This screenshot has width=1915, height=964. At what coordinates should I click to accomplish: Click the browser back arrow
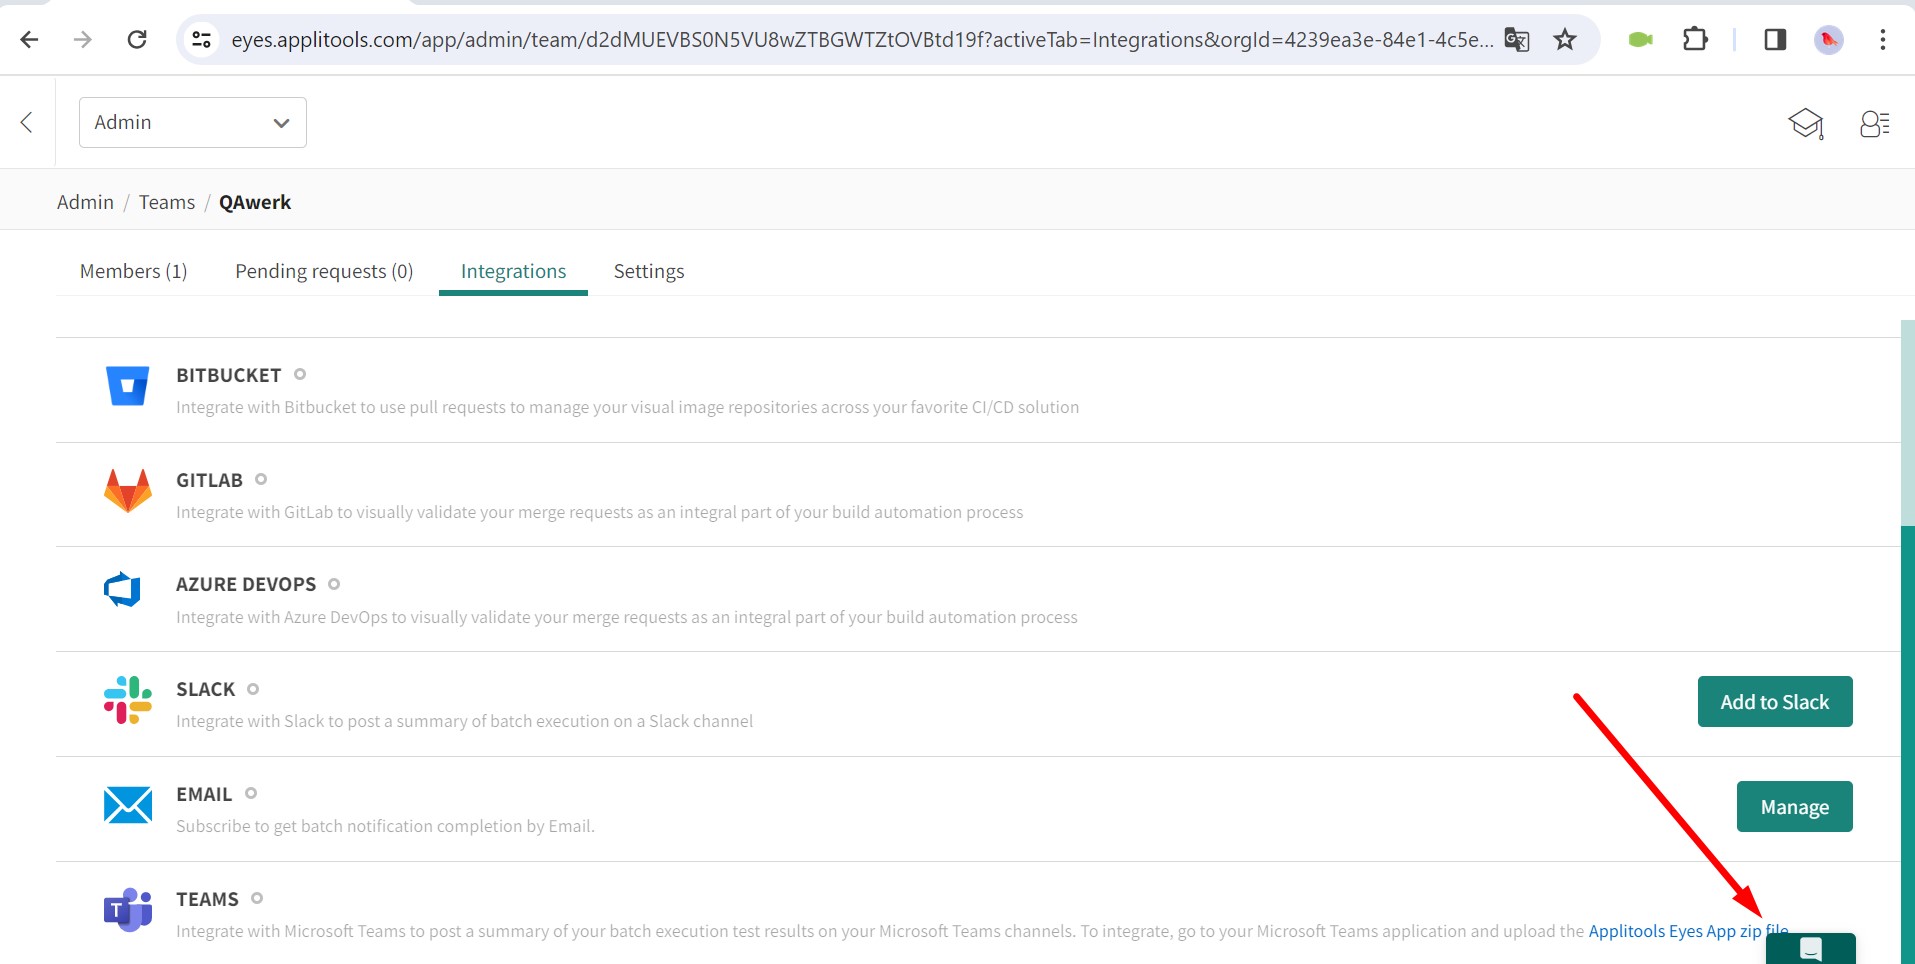pos(29,39)
